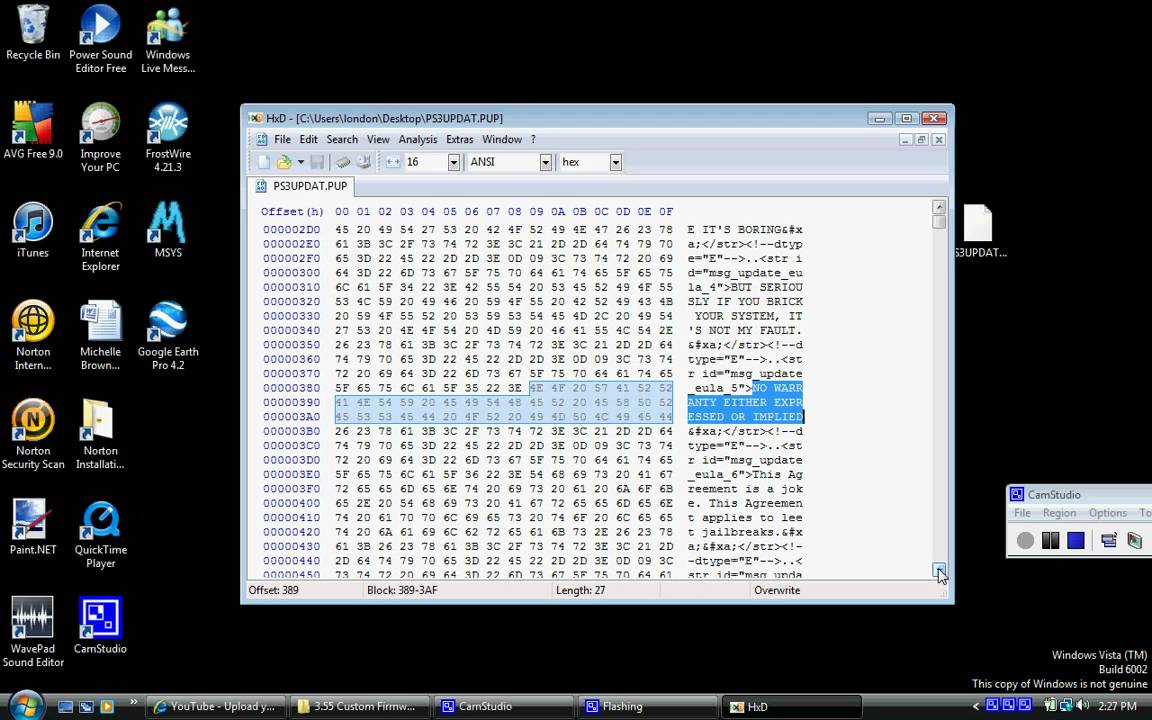Image resolution: width=1152 pixels, height=720 pixels.
Task: Select the PS3UPDAT.PUP document tab
Action: click(x=301, y=186)
